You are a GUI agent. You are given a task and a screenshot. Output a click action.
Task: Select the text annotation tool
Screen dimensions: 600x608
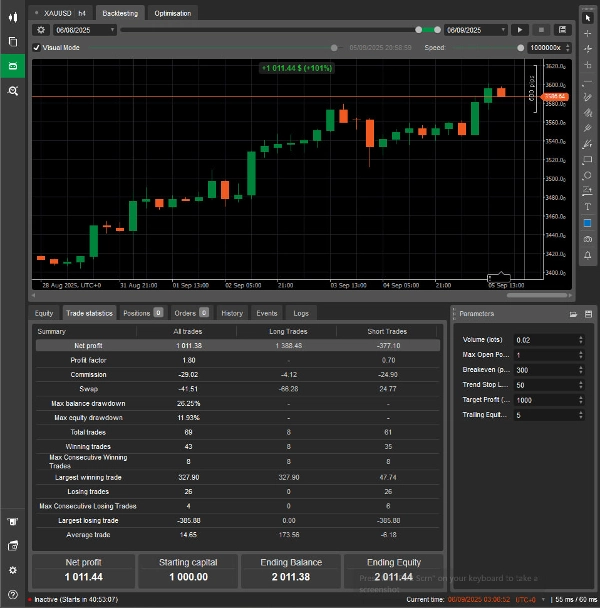588,207
